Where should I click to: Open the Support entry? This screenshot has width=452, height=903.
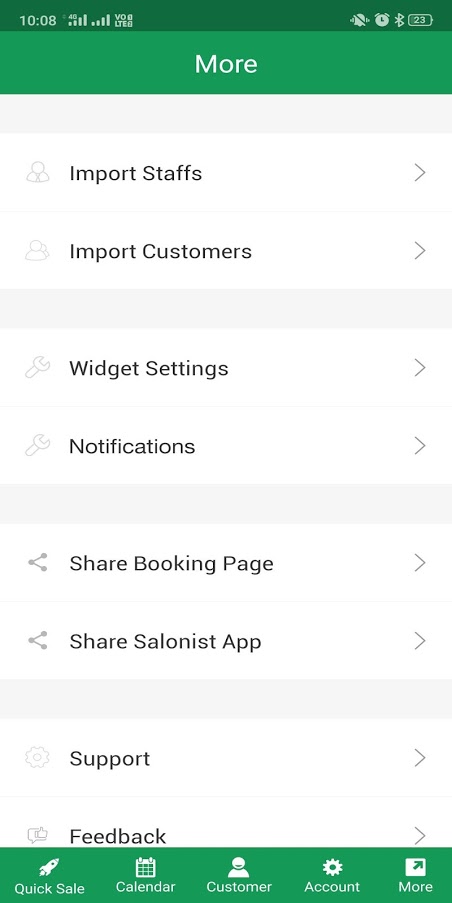coord(226,758)
